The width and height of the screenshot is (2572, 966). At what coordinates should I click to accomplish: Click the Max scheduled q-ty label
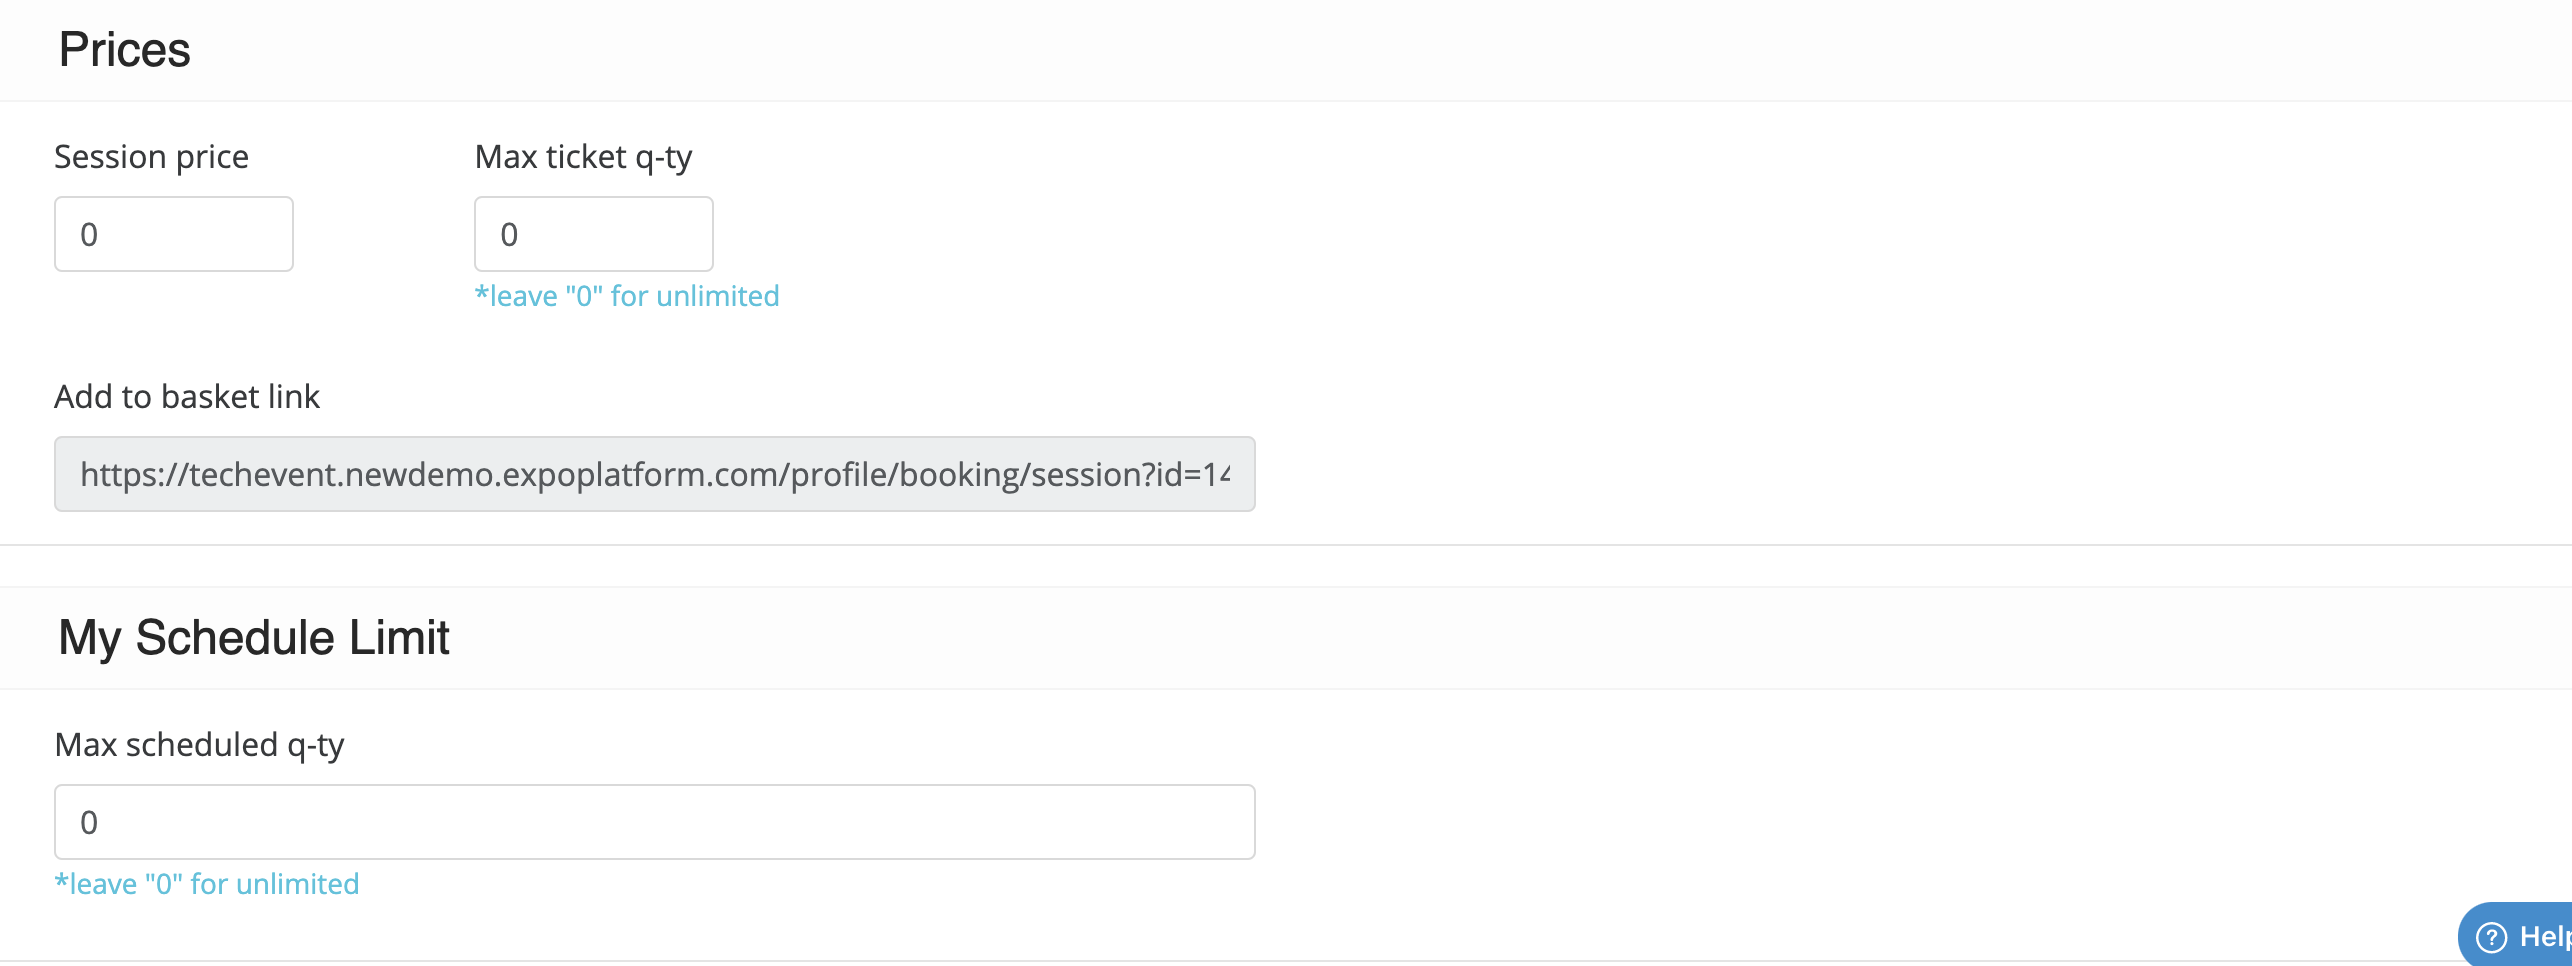[200, 745]
